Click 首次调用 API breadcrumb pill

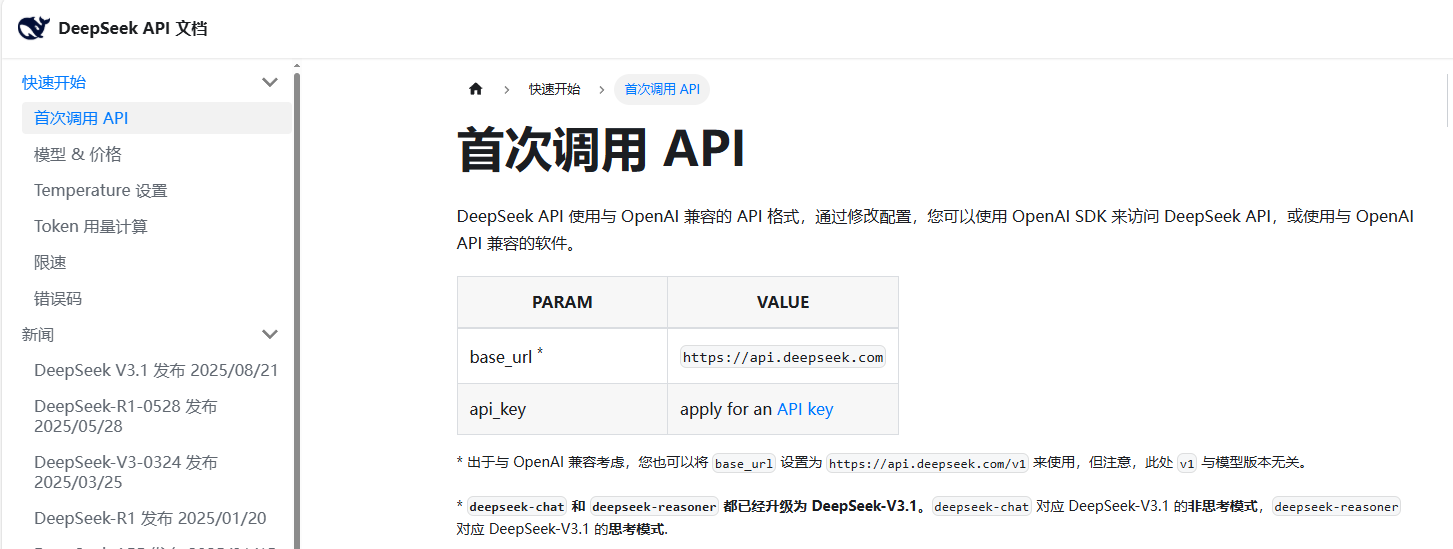coord(662,89)
